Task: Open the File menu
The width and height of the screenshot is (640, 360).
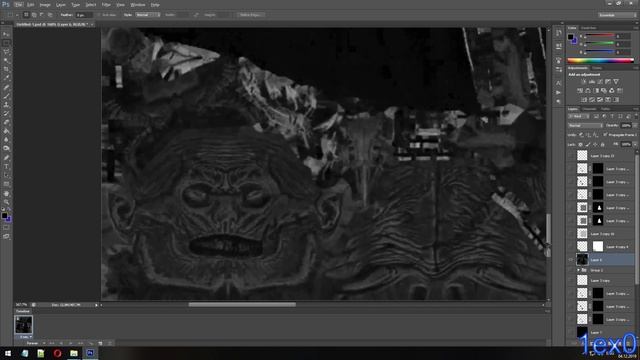Action: click(x=19, y=5)
